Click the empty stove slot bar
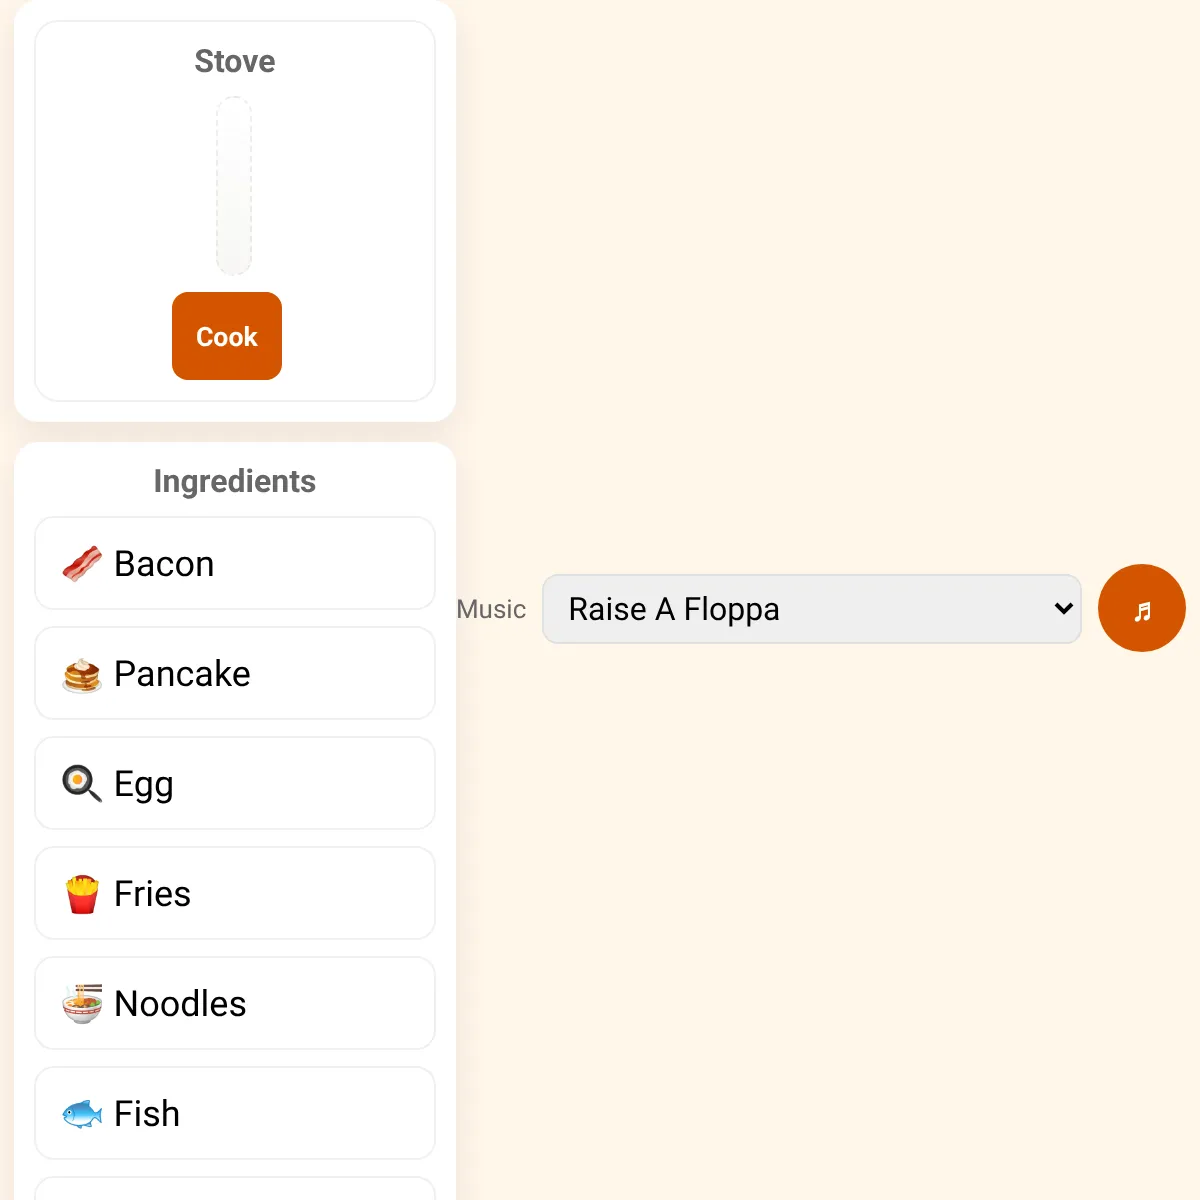This screenshot has width=1200, height=1200. click(x=234, y=186)
